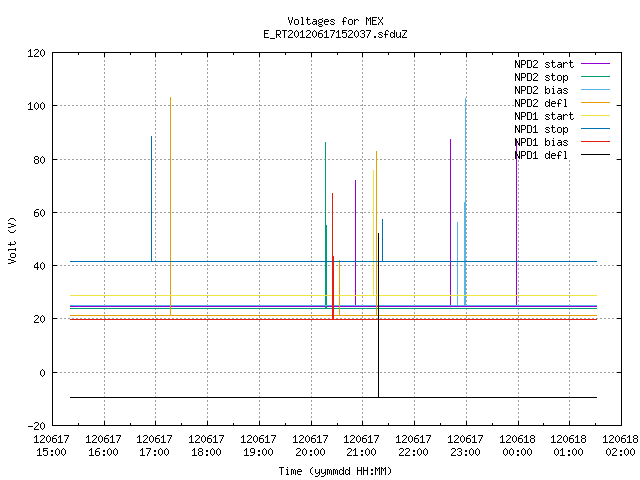Click the 'NPD1 bias' legend label
The height and width of the screenshot is (480, 640).
click(x=541, y=142)
